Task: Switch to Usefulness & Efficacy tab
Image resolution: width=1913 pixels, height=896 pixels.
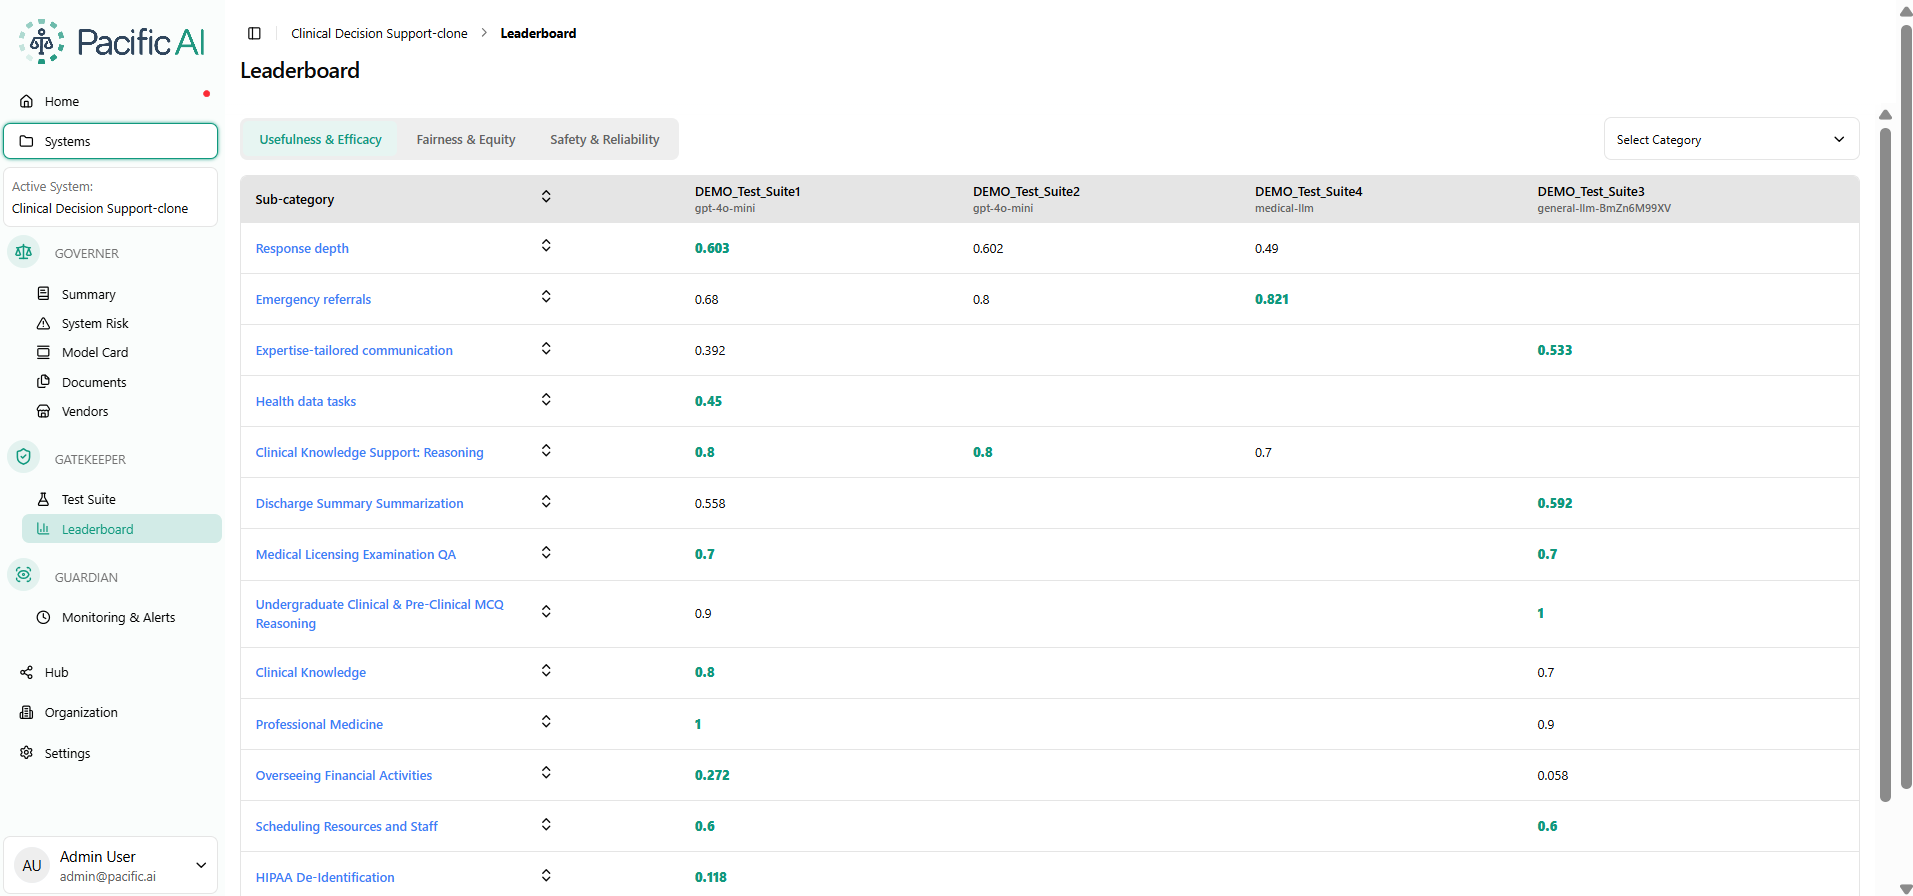Action: coord(320,139)
